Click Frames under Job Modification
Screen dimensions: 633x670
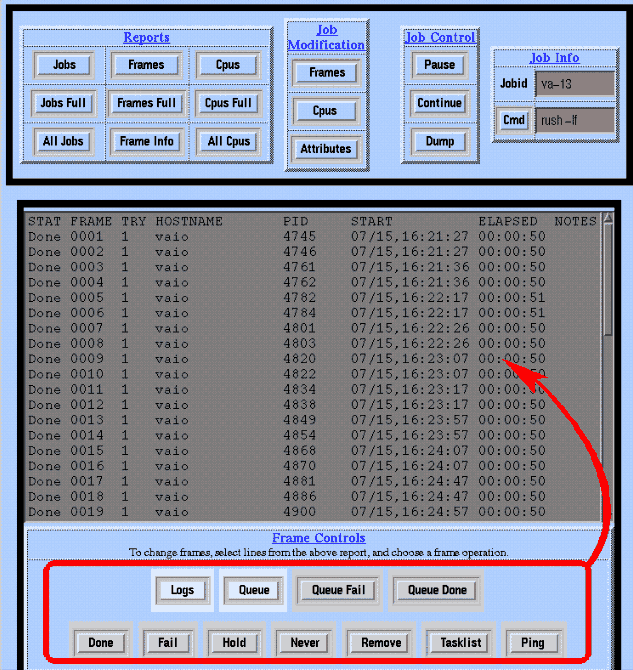326,73
